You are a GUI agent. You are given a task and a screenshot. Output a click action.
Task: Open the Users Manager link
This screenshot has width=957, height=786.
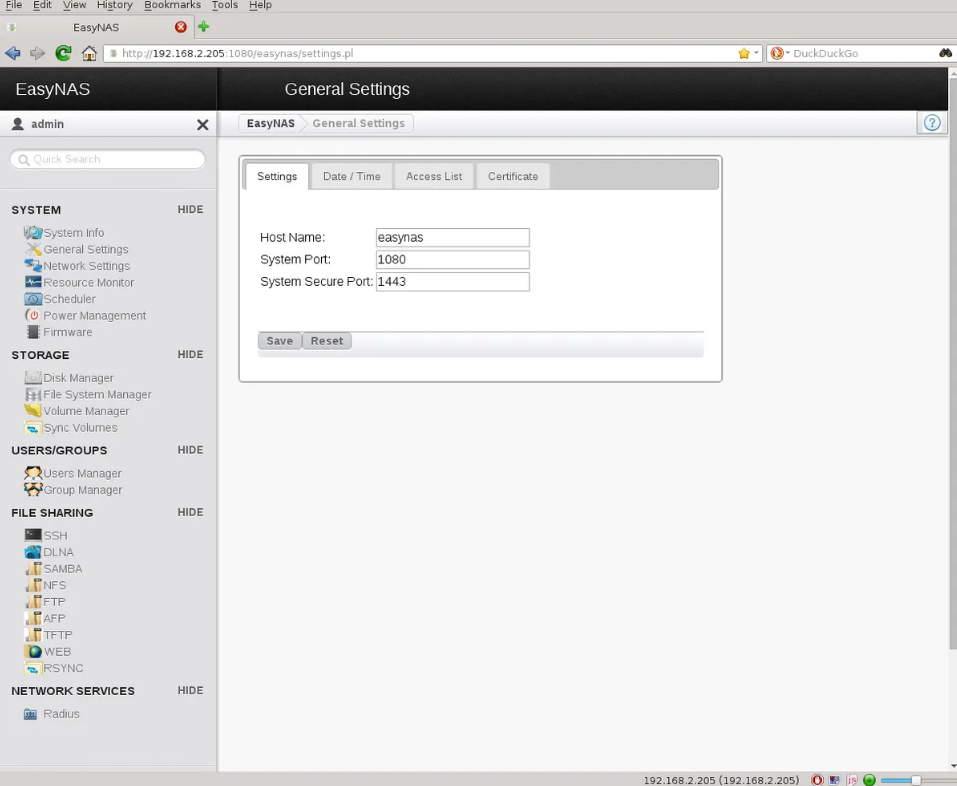point(82,473)
